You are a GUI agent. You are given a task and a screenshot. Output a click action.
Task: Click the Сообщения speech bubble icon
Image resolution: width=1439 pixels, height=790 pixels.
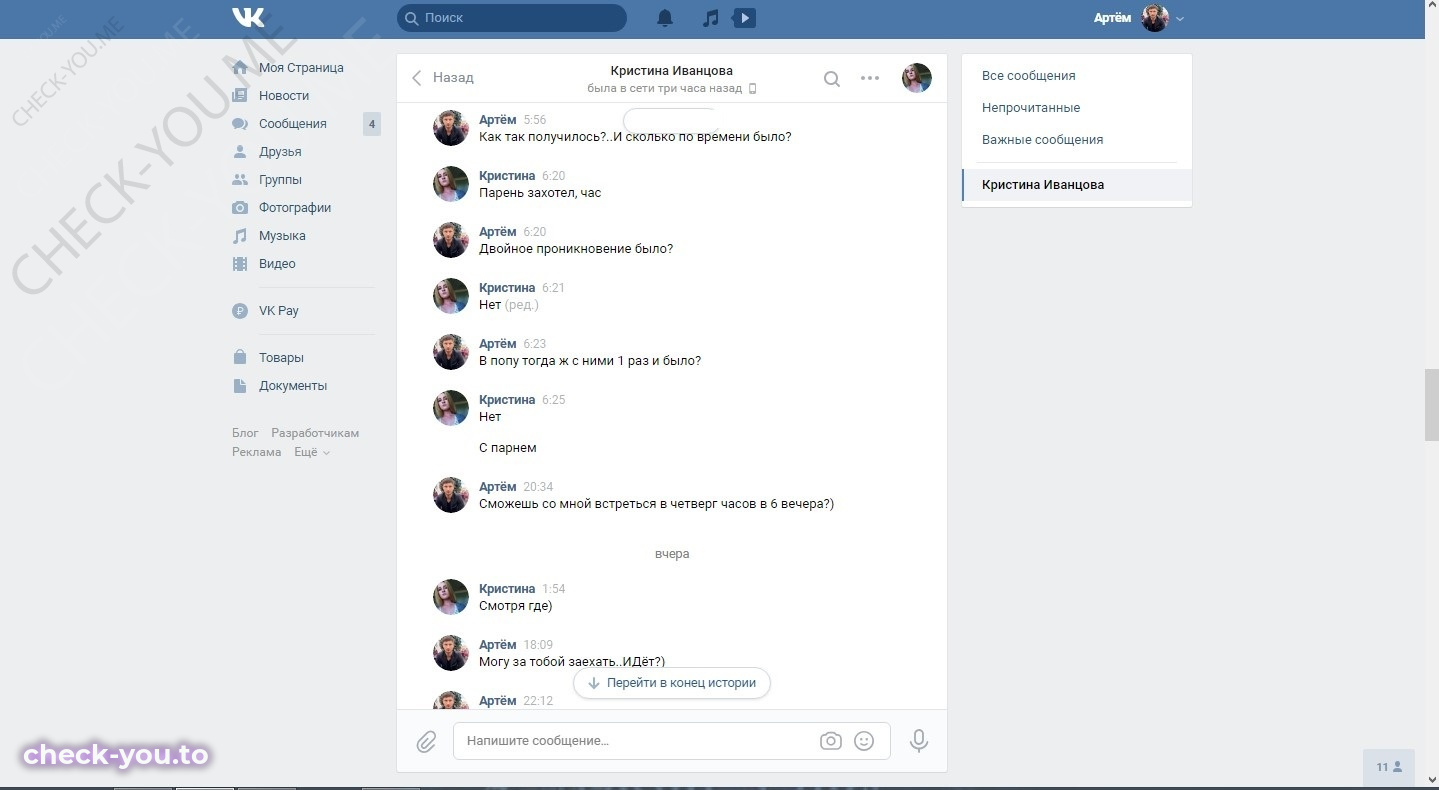pos(240,124)
